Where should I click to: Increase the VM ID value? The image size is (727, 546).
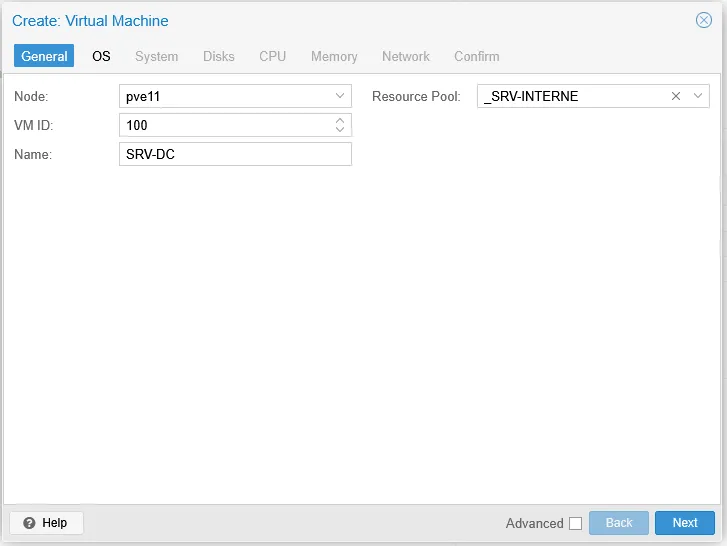point(340,121)
